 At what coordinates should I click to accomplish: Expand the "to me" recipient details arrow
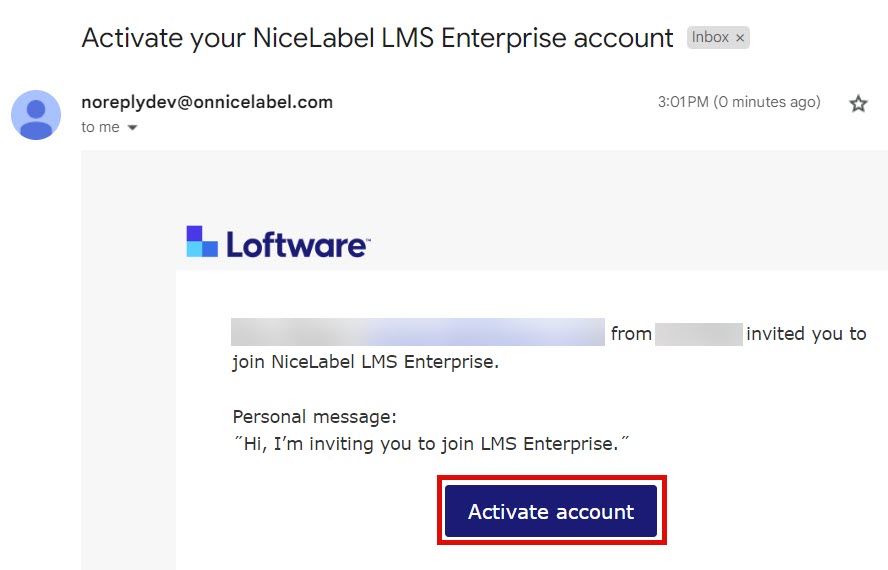132,128
